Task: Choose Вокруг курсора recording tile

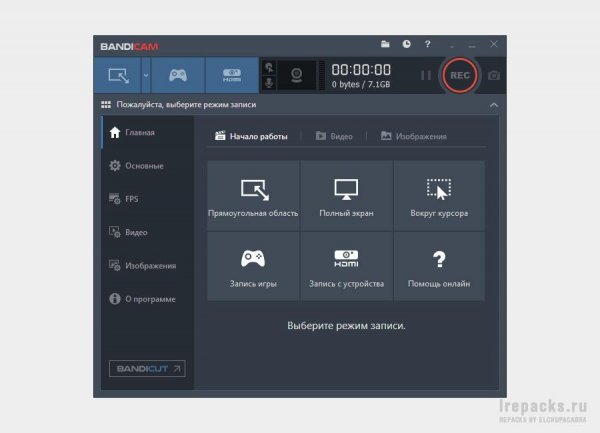Action: [x=439, y=195]
